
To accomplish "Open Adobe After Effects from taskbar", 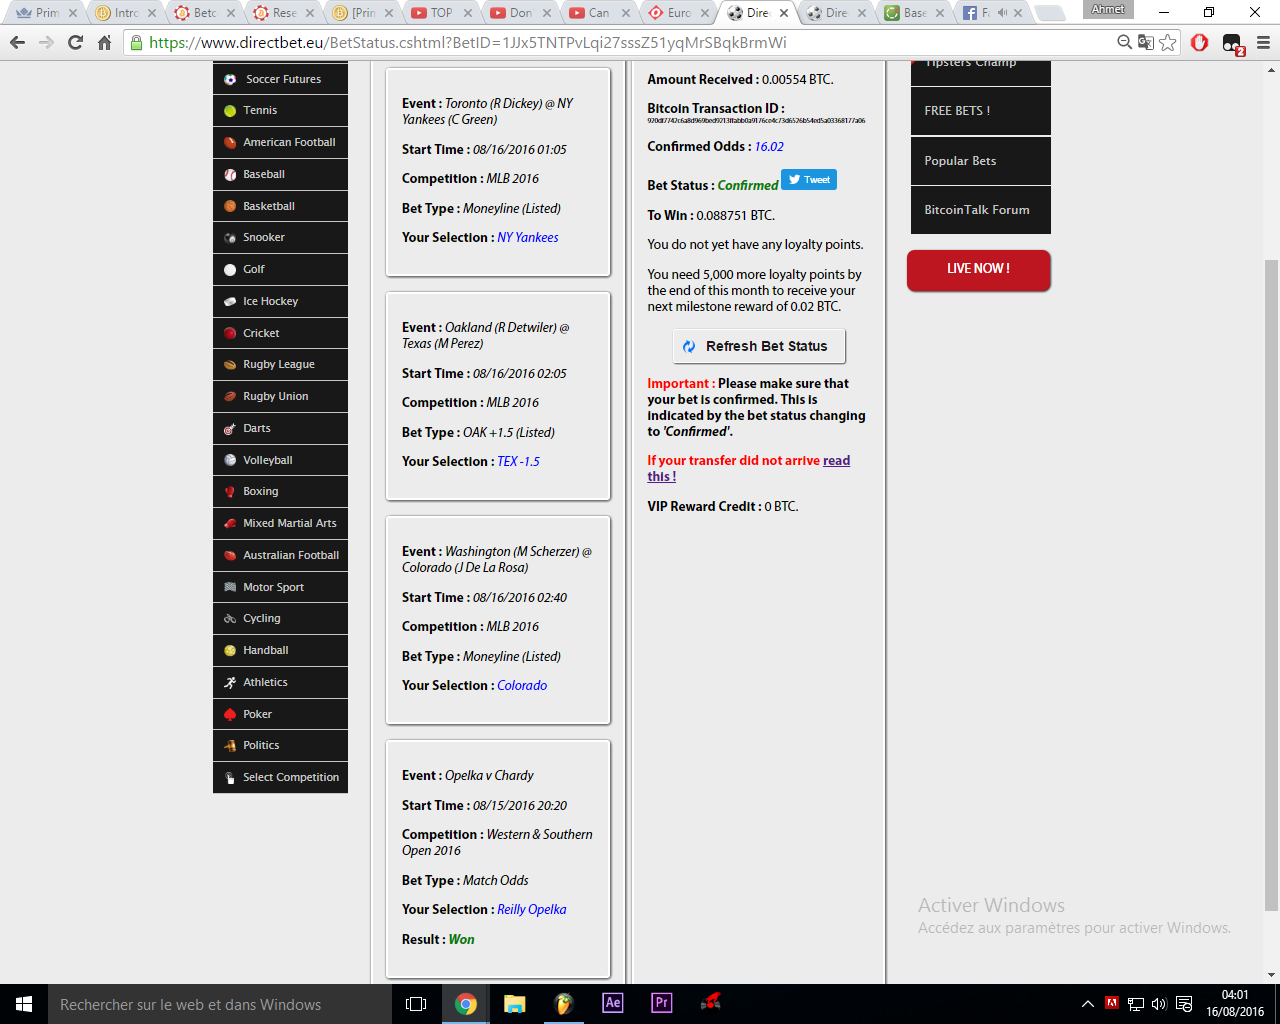I will [x=613, y=1003].
